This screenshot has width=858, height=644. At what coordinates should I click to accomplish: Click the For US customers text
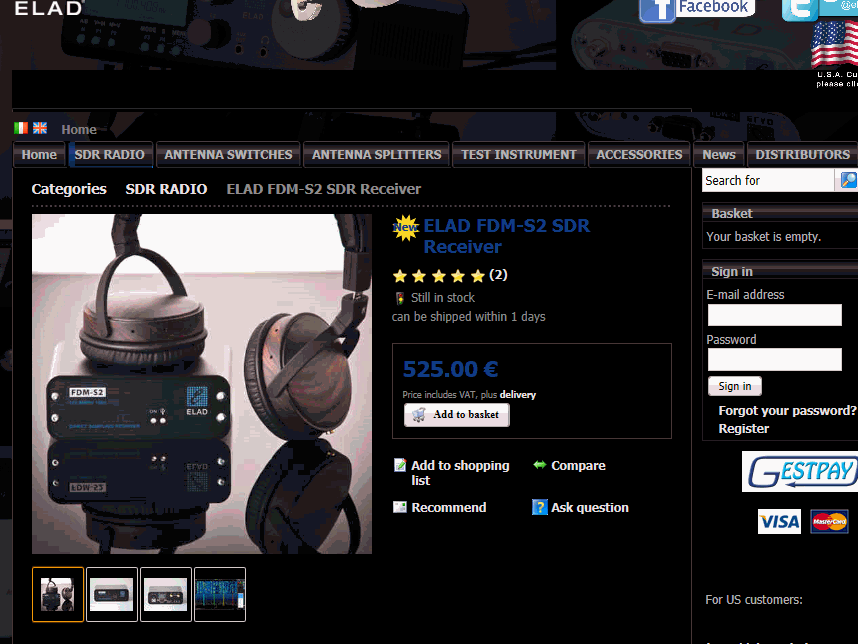tap(753, 600)
